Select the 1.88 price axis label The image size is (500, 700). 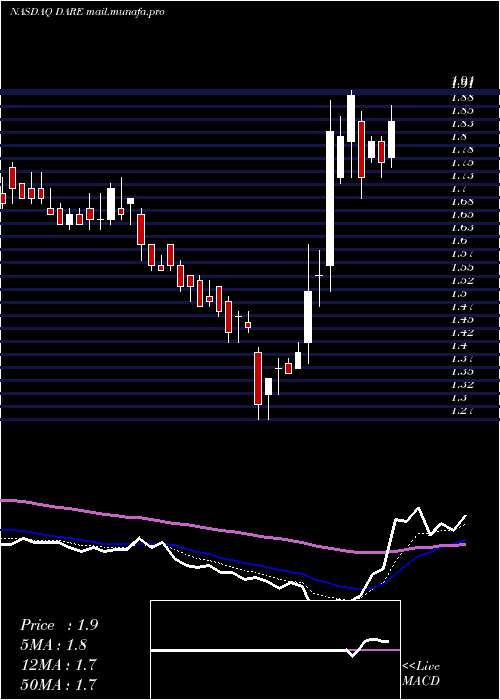[x=462, y=96]
